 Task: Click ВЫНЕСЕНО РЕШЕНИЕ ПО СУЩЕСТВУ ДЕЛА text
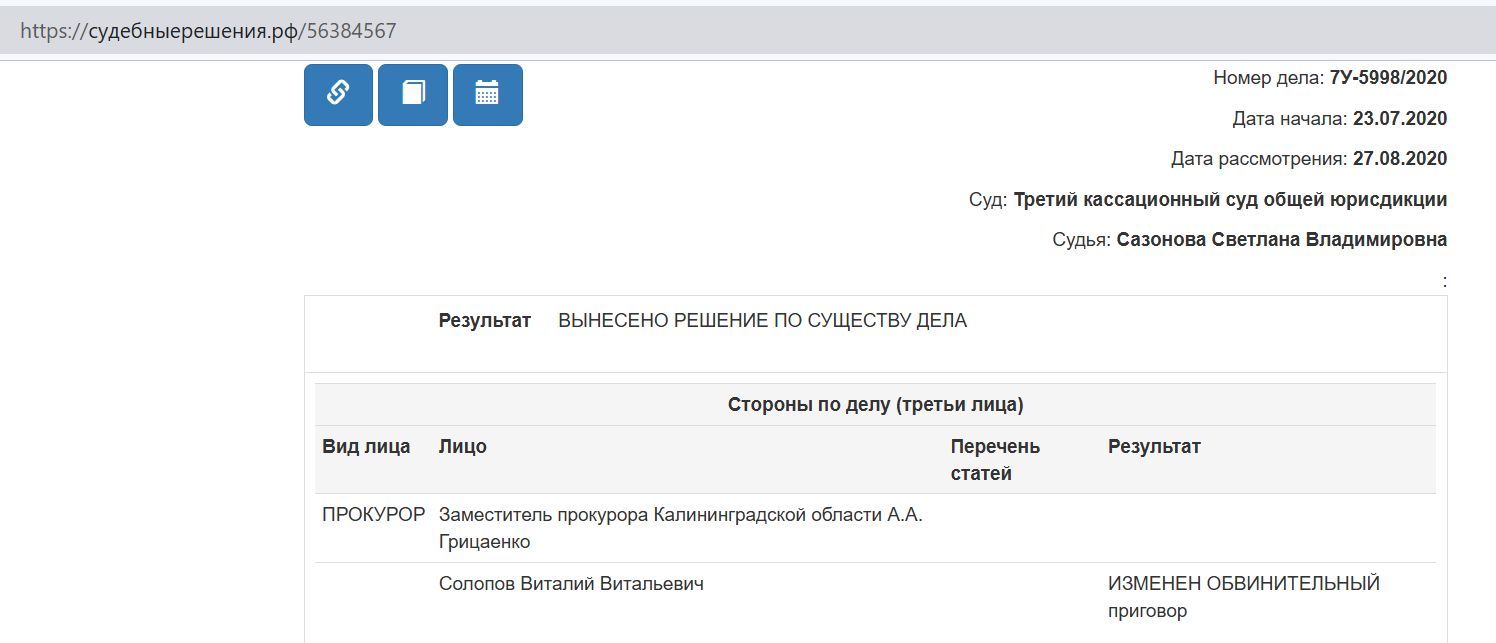click(763, 321)
